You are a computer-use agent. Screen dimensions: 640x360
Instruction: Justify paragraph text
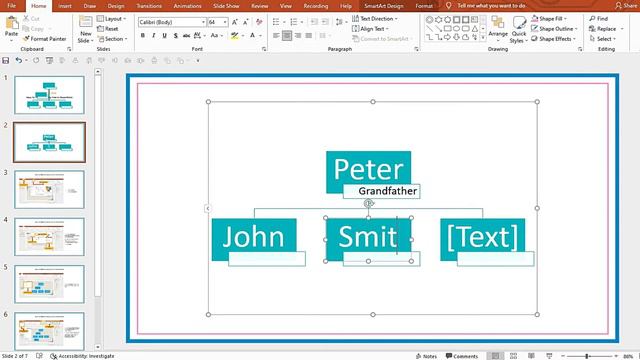click(x=309, y=36)
